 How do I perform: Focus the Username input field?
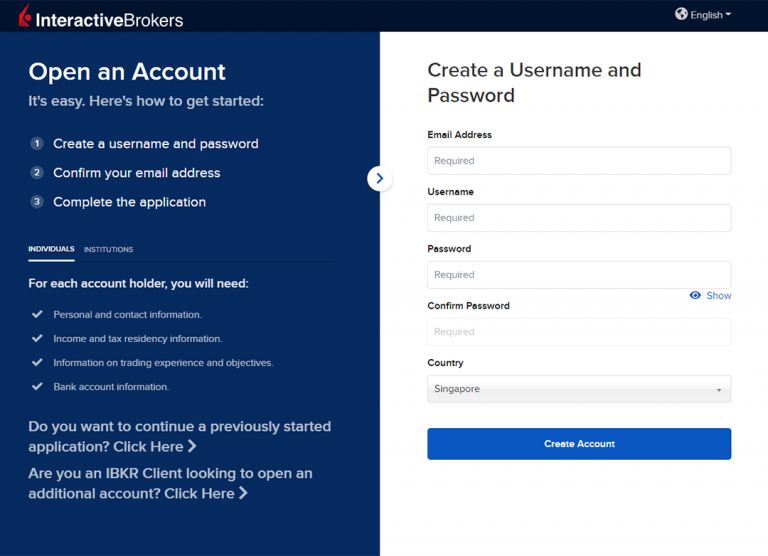(x=579, y=218)
